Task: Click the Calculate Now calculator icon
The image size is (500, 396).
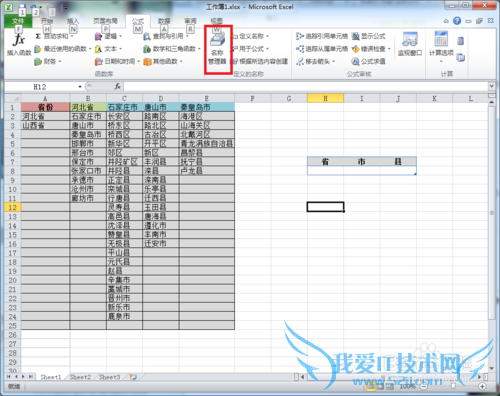Action: [x=461, y=41]
